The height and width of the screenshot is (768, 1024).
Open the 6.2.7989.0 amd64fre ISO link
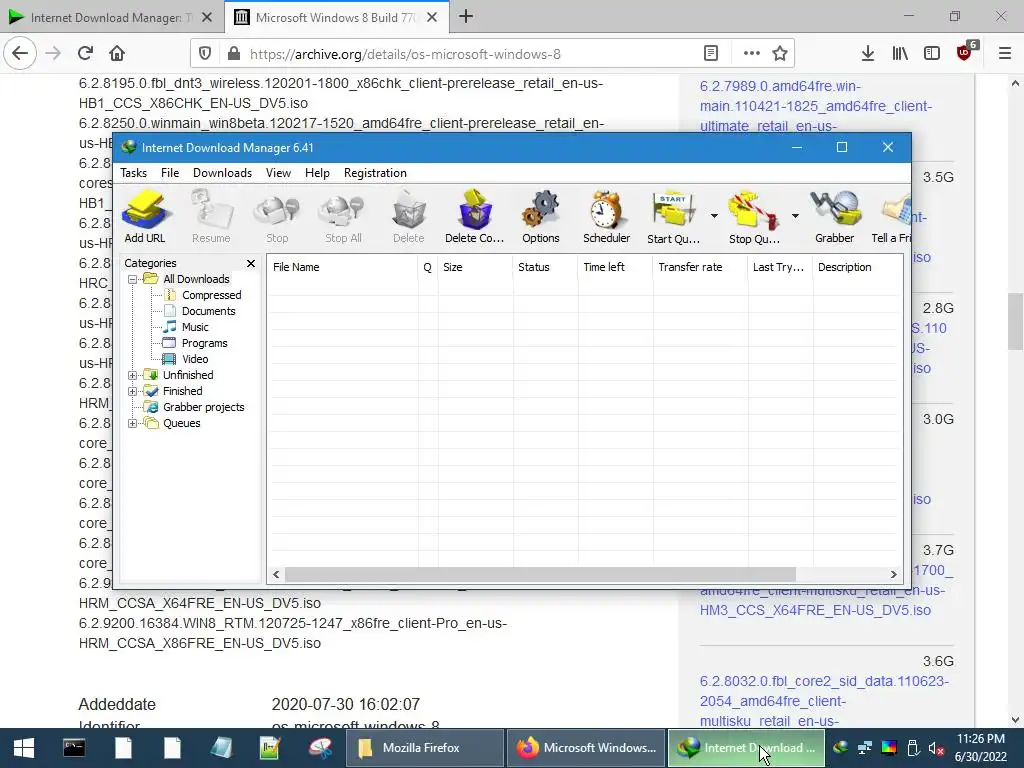(x=816, y=106)
